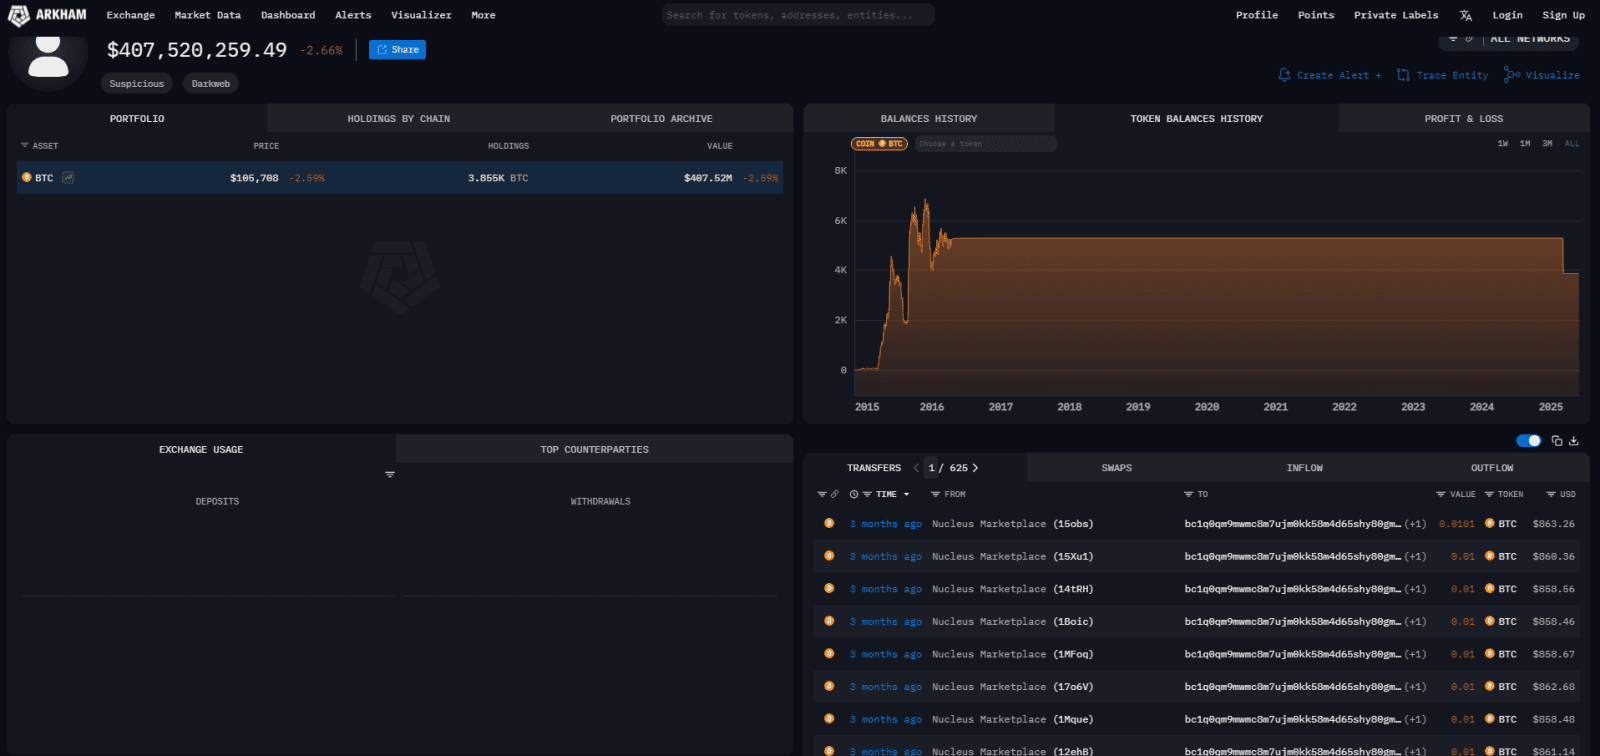Select the 3M chart time range
1600x756 pixels.
tap(1547, 144)
